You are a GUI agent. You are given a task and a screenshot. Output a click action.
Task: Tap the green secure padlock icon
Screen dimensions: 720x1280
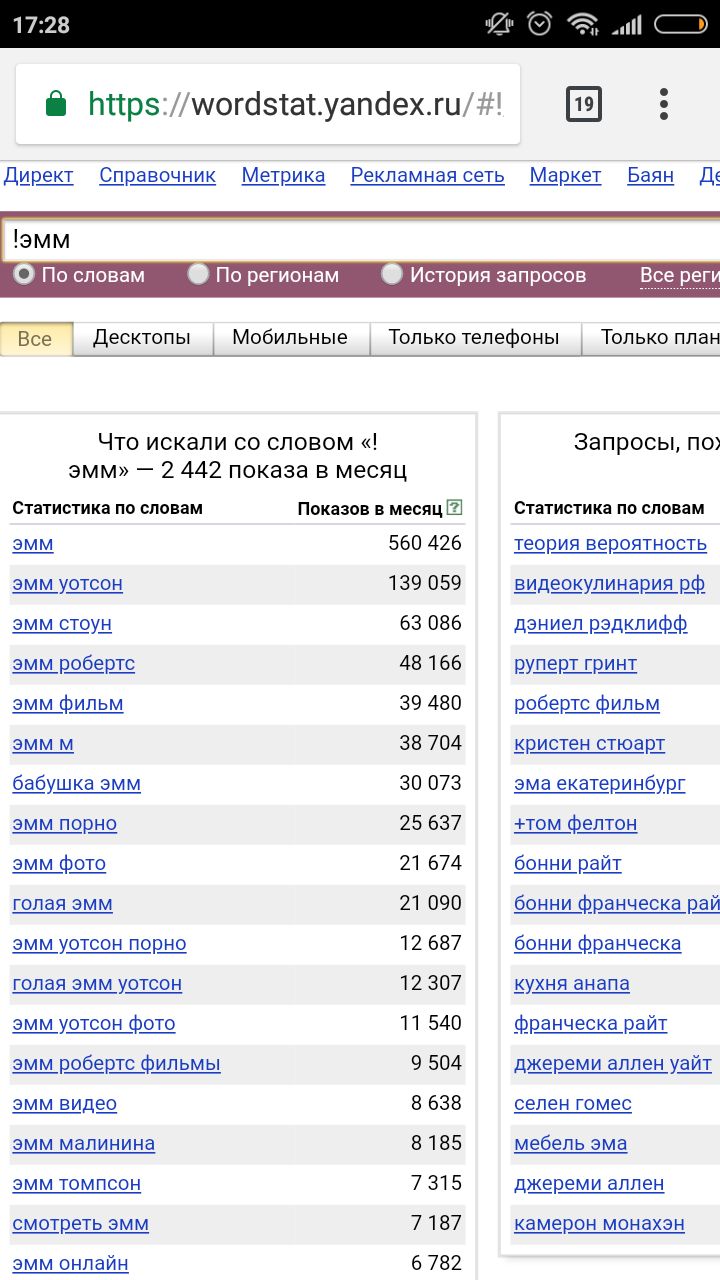(x=56, y=104)
